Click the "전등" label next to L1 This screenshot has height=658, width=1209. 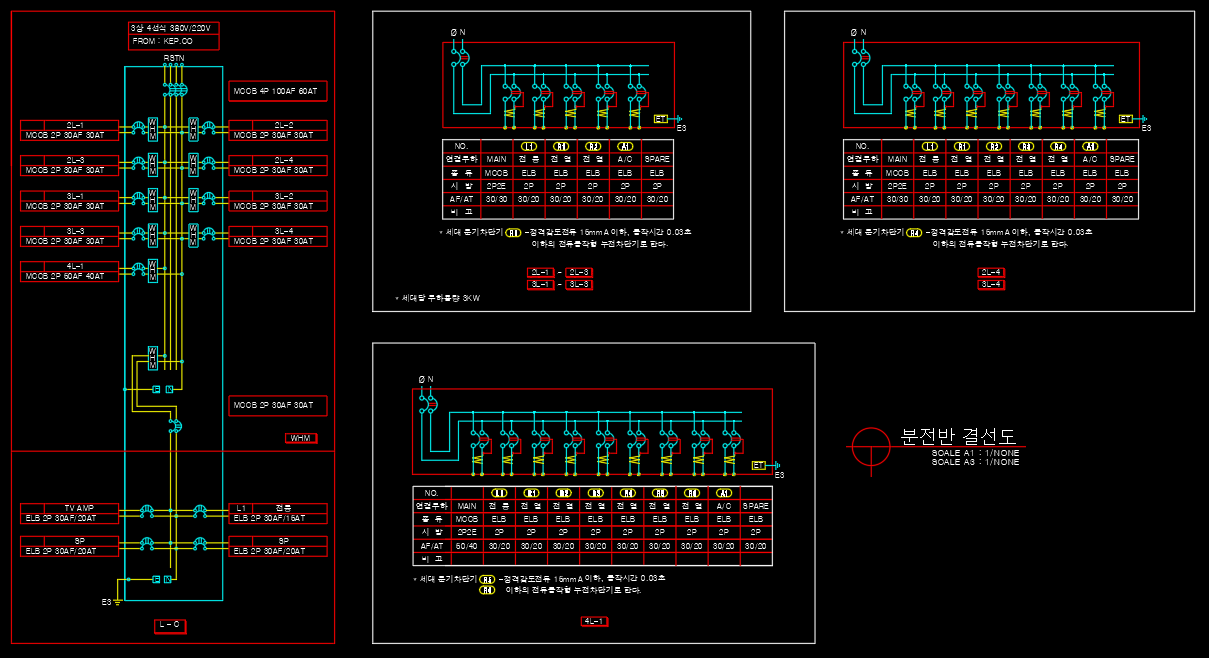pyautogui.click(x=283, y=508)
